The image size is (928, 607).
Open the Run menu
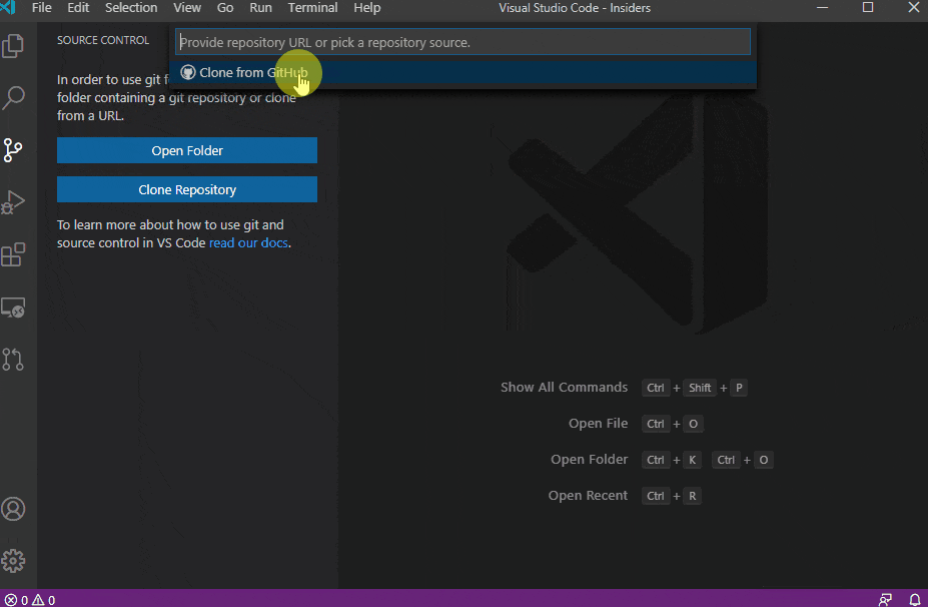[x=260, y=8]
